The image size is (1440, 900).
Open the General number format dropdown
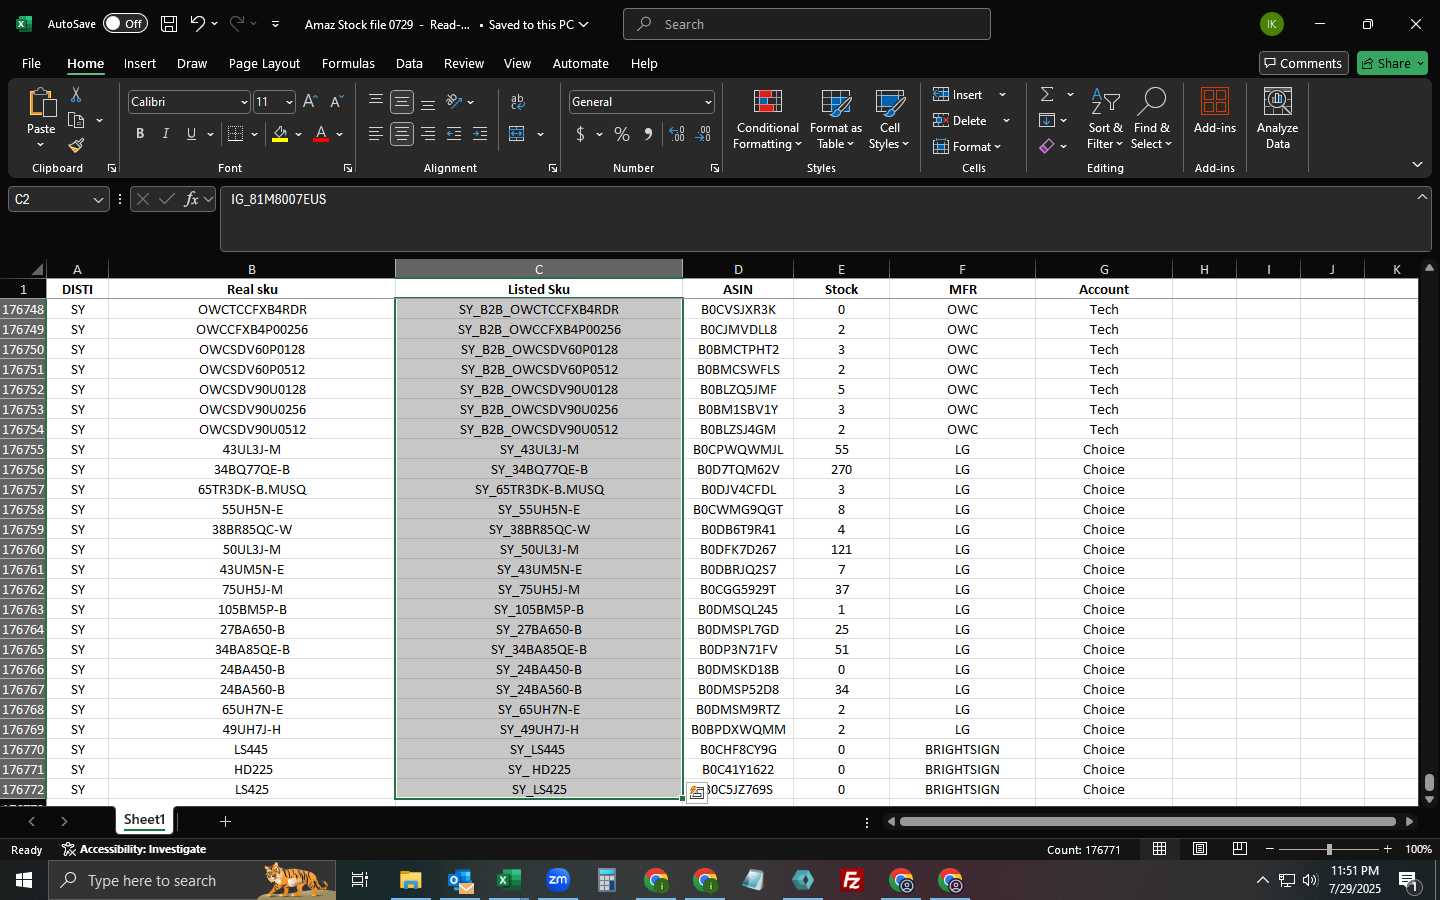point(708,102)
